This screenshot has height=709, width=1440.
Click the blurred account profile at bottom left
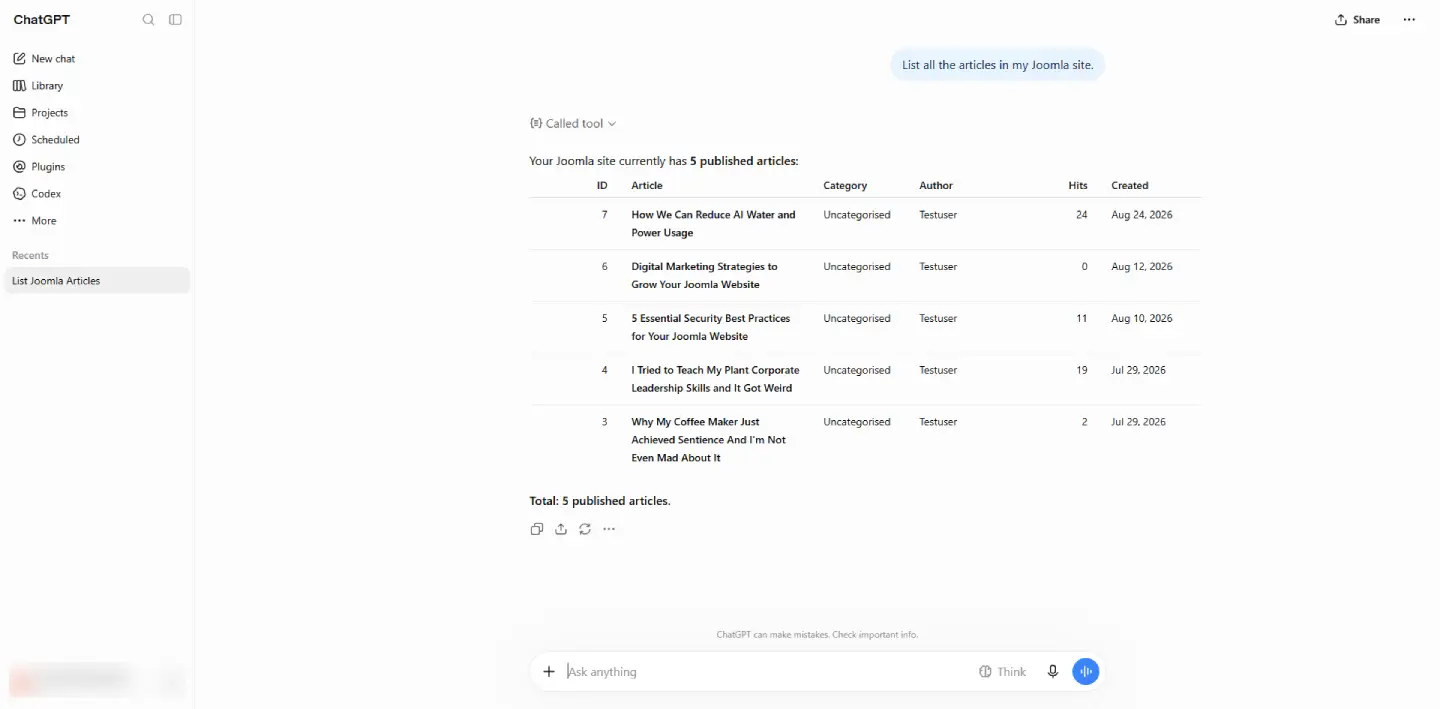(70, 680)
